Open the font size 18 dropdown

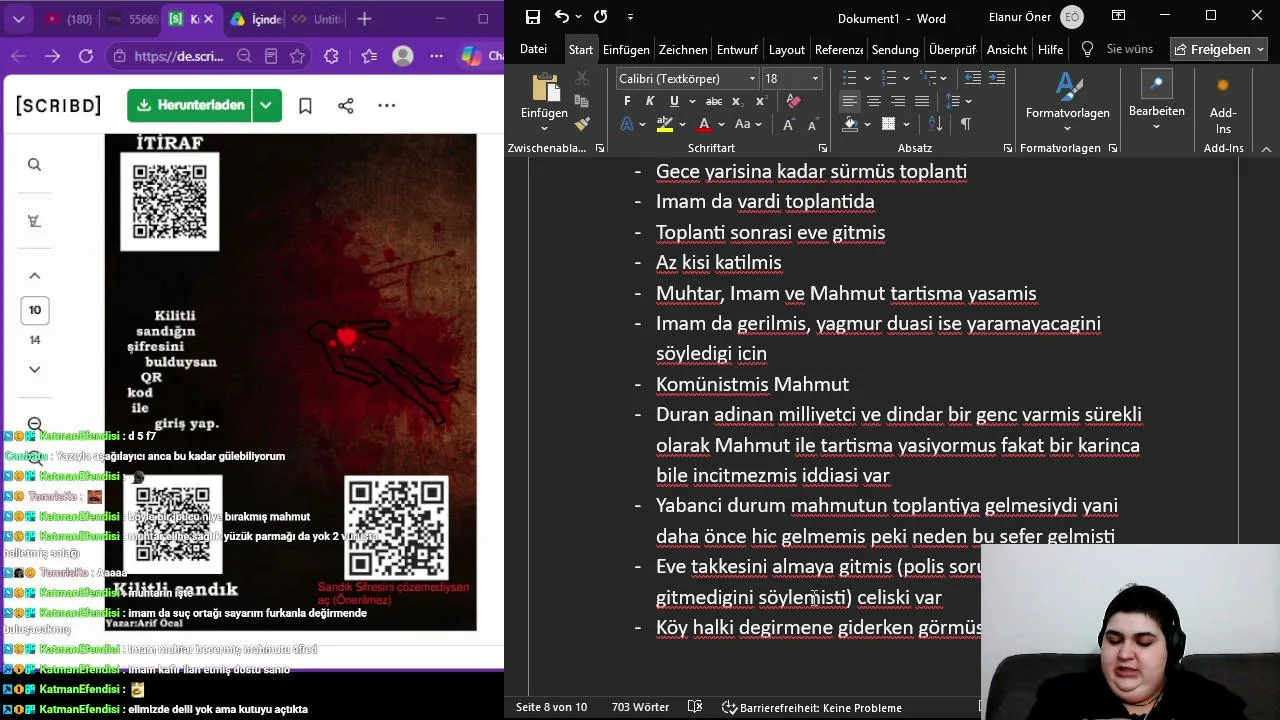pyautogui.click(x=815, y=78)
